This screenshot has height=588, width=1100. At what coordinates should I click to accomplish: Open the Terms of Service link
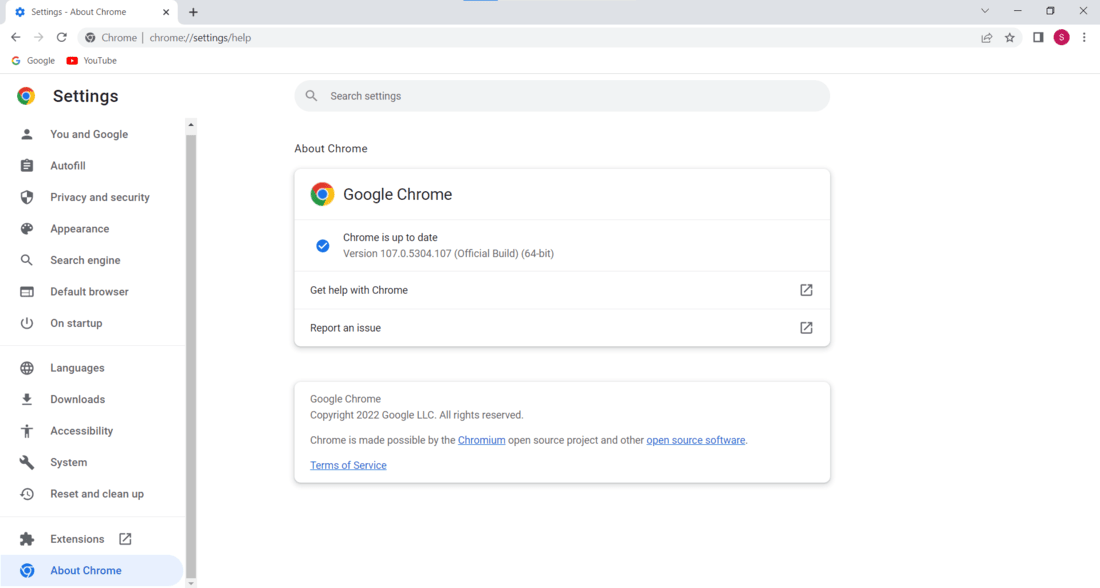pyautogui.click(x=348, y=465)
